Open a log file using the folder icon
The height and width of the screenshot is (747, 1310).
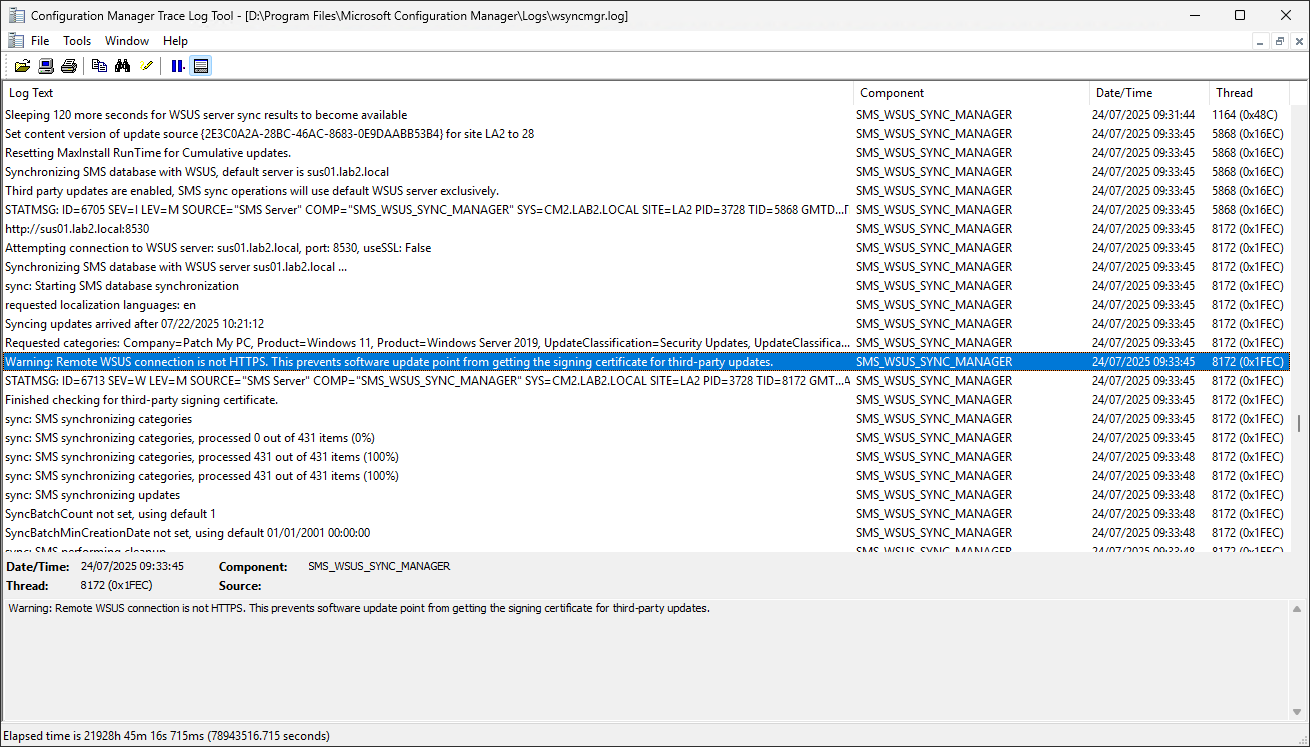(22, 65)
